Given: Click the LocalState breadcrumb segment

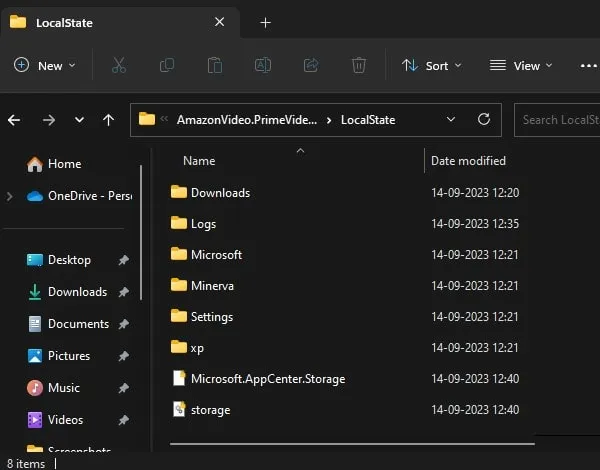Looking at the screenshot, I should (x=368, y=120).
